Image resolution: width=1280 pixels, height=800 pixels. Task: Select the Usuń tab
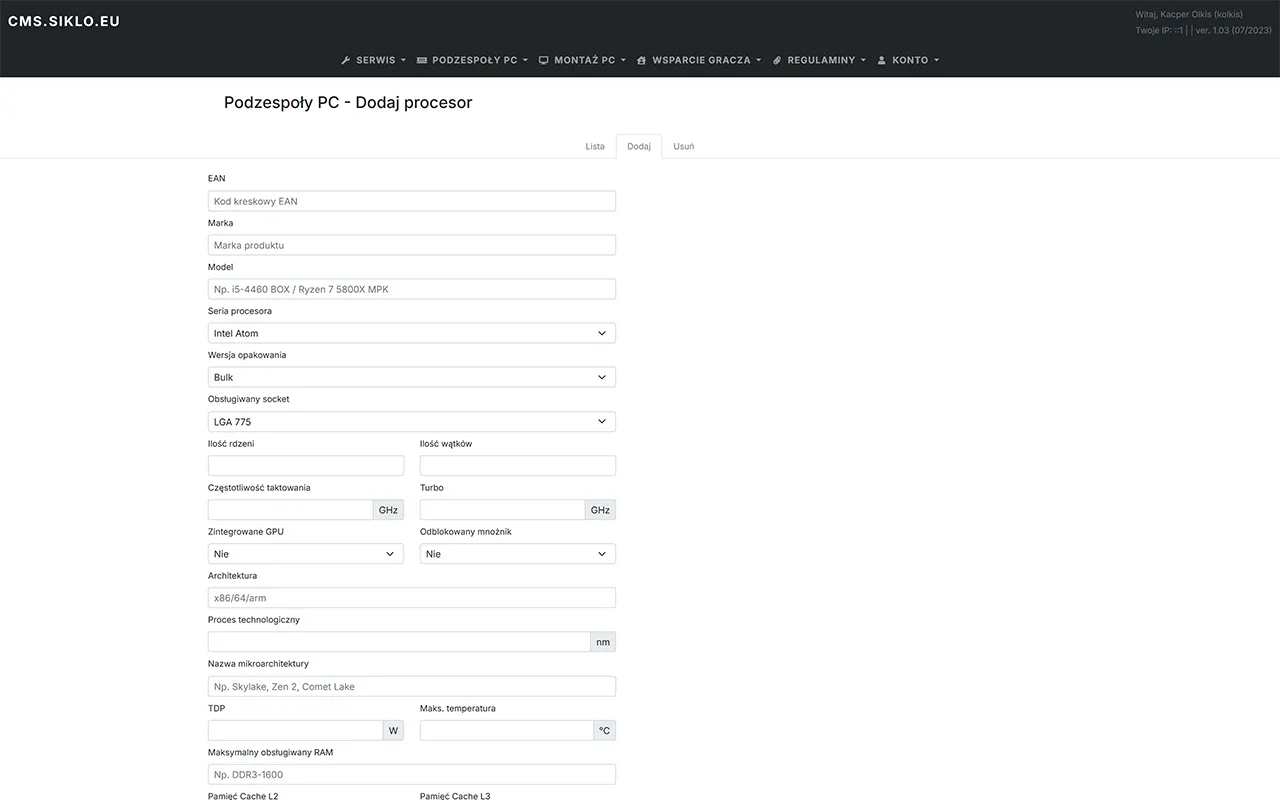(x=683, y=146)
